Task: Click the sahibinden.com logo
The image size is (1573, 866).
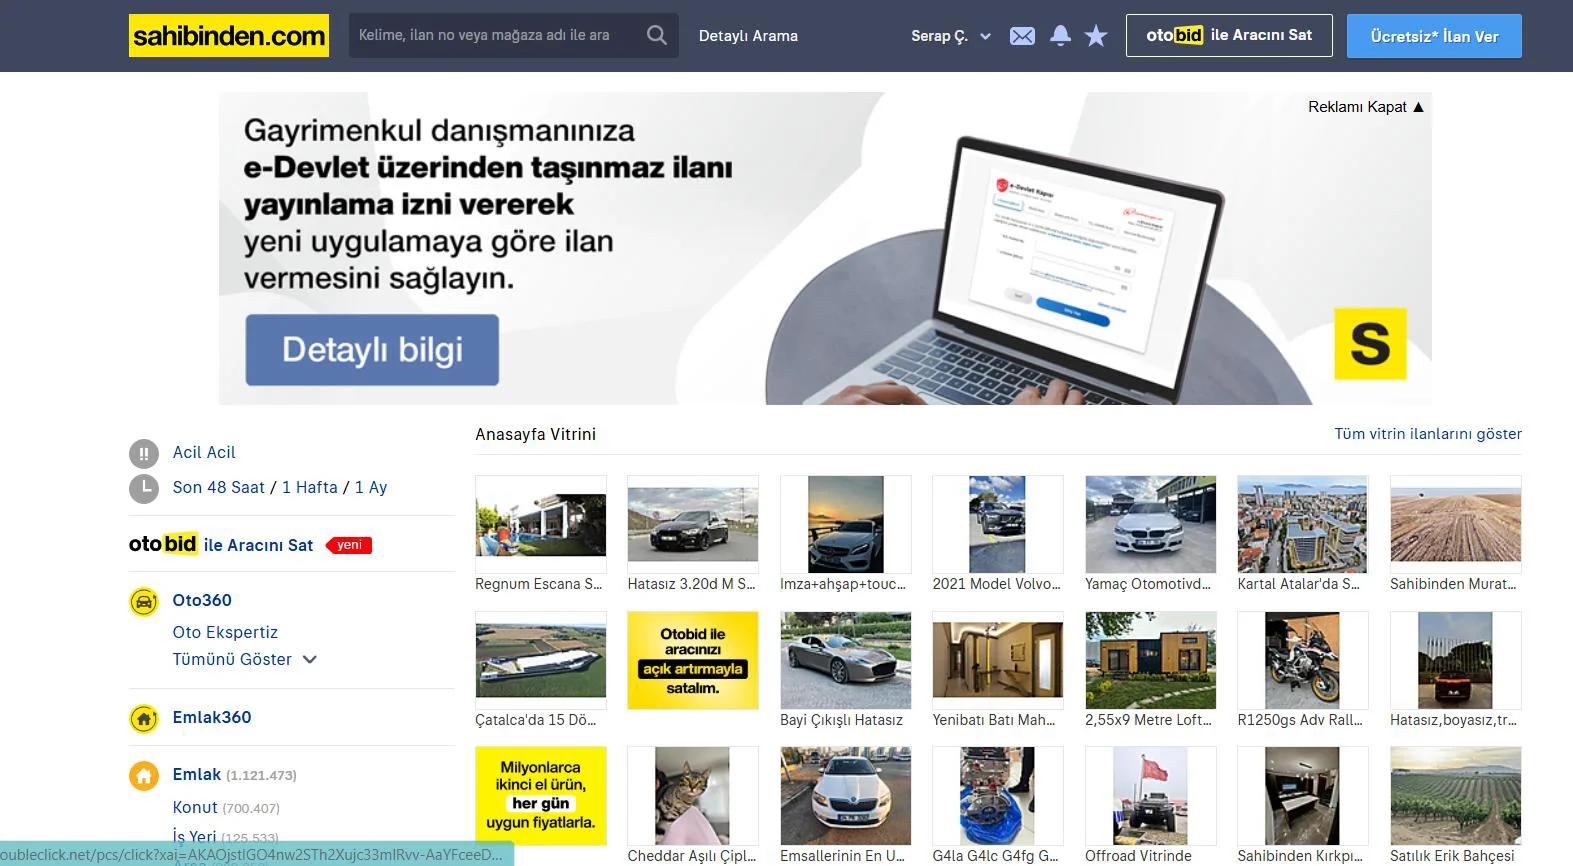Action: point(229,36)
